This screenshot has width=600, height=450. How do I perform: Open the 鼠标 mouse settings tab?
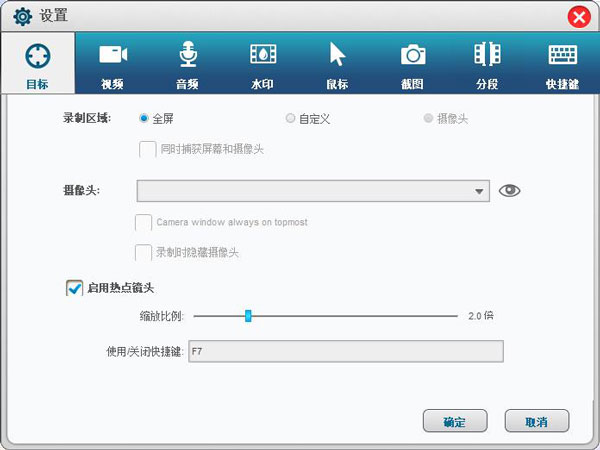pos(338,64)
